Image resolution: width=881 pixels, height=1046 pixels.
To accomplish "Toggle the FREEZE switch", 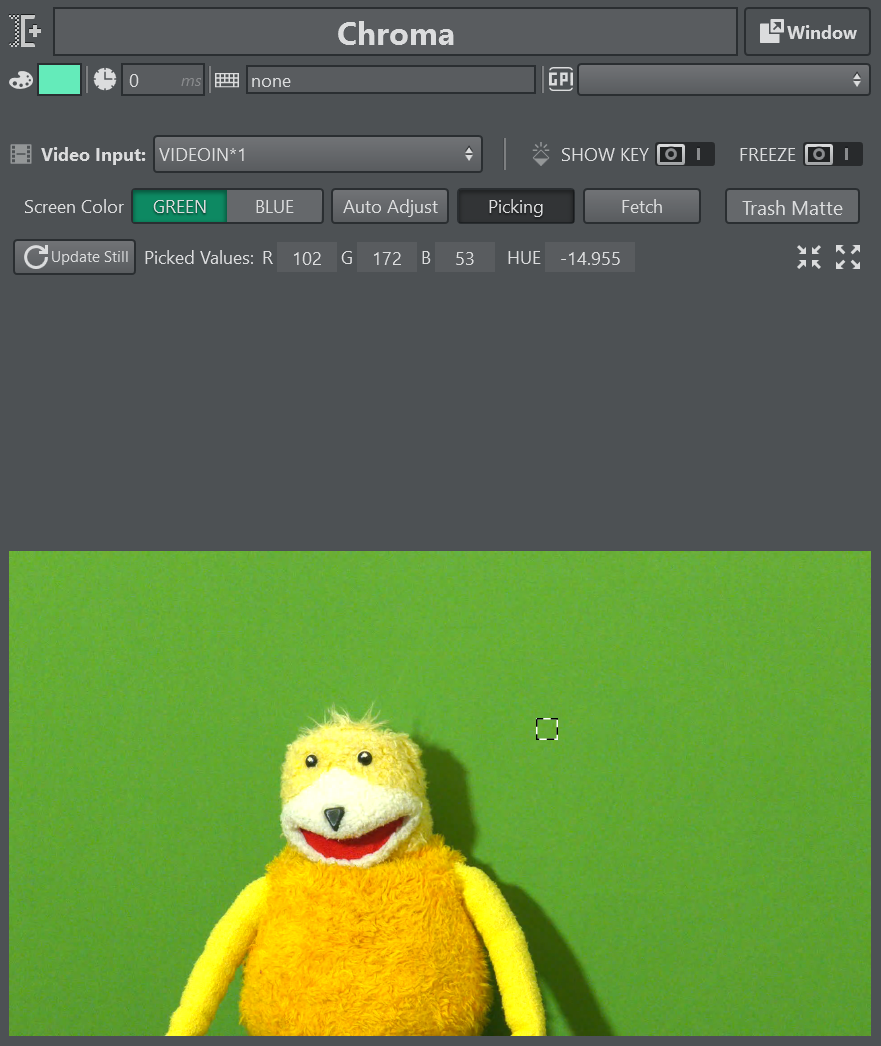I will click(833, 155).
